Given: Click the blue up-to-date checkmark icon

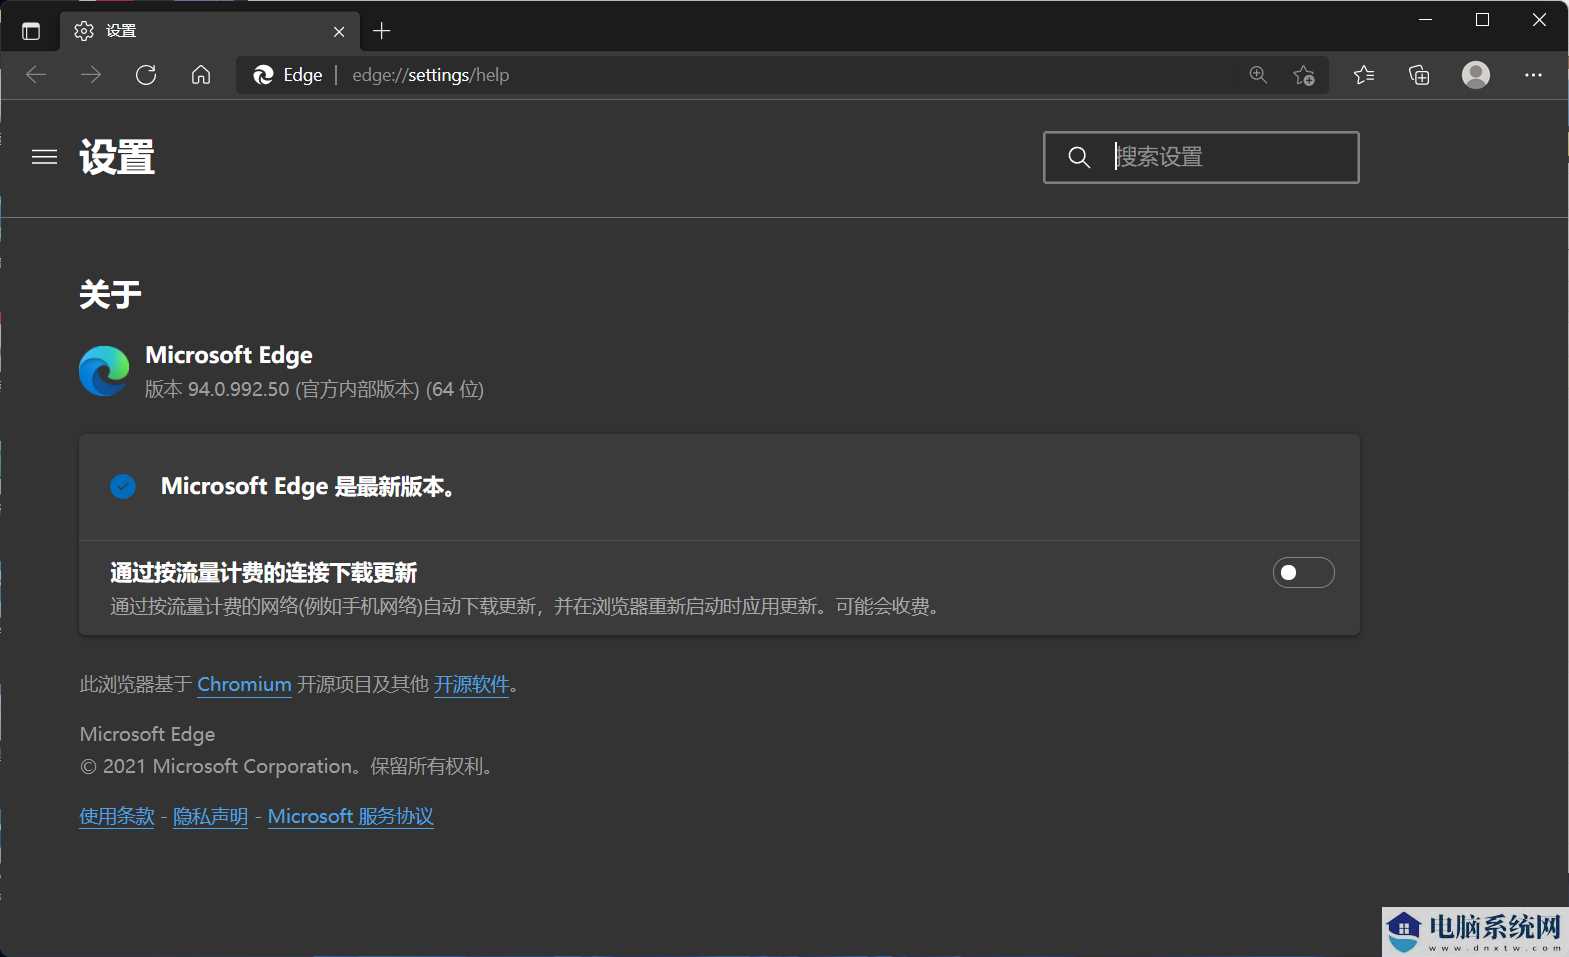Looking at the screenshot, I should pyautogui.click(x=123, y=486).
